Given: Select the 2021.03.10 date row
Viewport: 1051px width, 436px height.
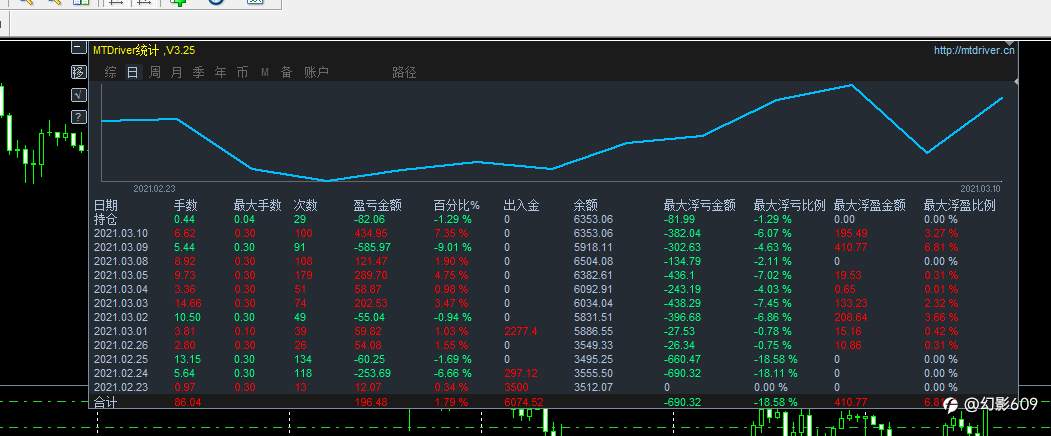Looking at the screenshot, I should [121, 233].
